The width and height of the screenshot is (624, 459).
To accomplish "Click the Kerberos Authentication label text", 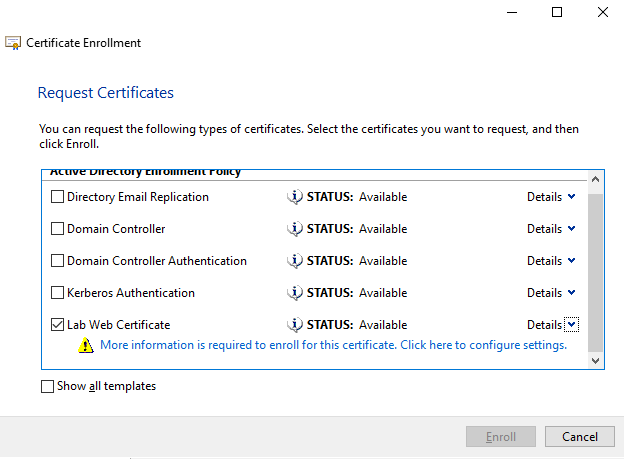I will coord(131,293).
